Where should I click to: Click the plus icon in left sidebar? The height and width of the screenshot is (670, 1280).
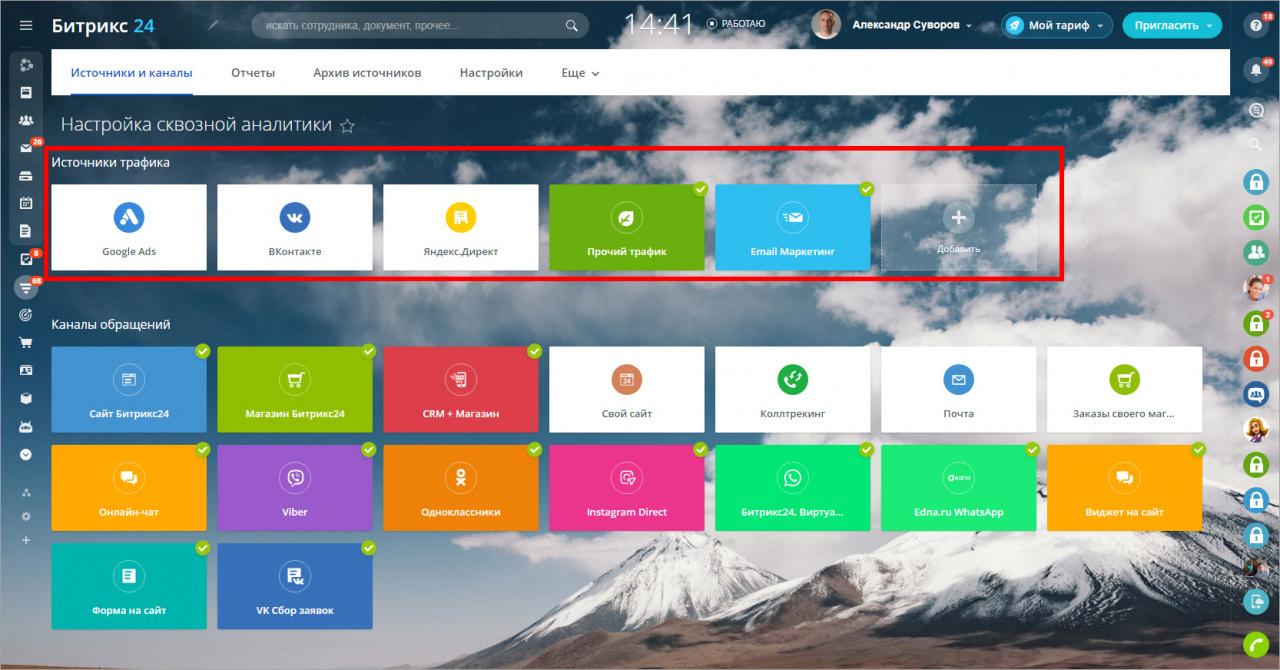[26, 540]
